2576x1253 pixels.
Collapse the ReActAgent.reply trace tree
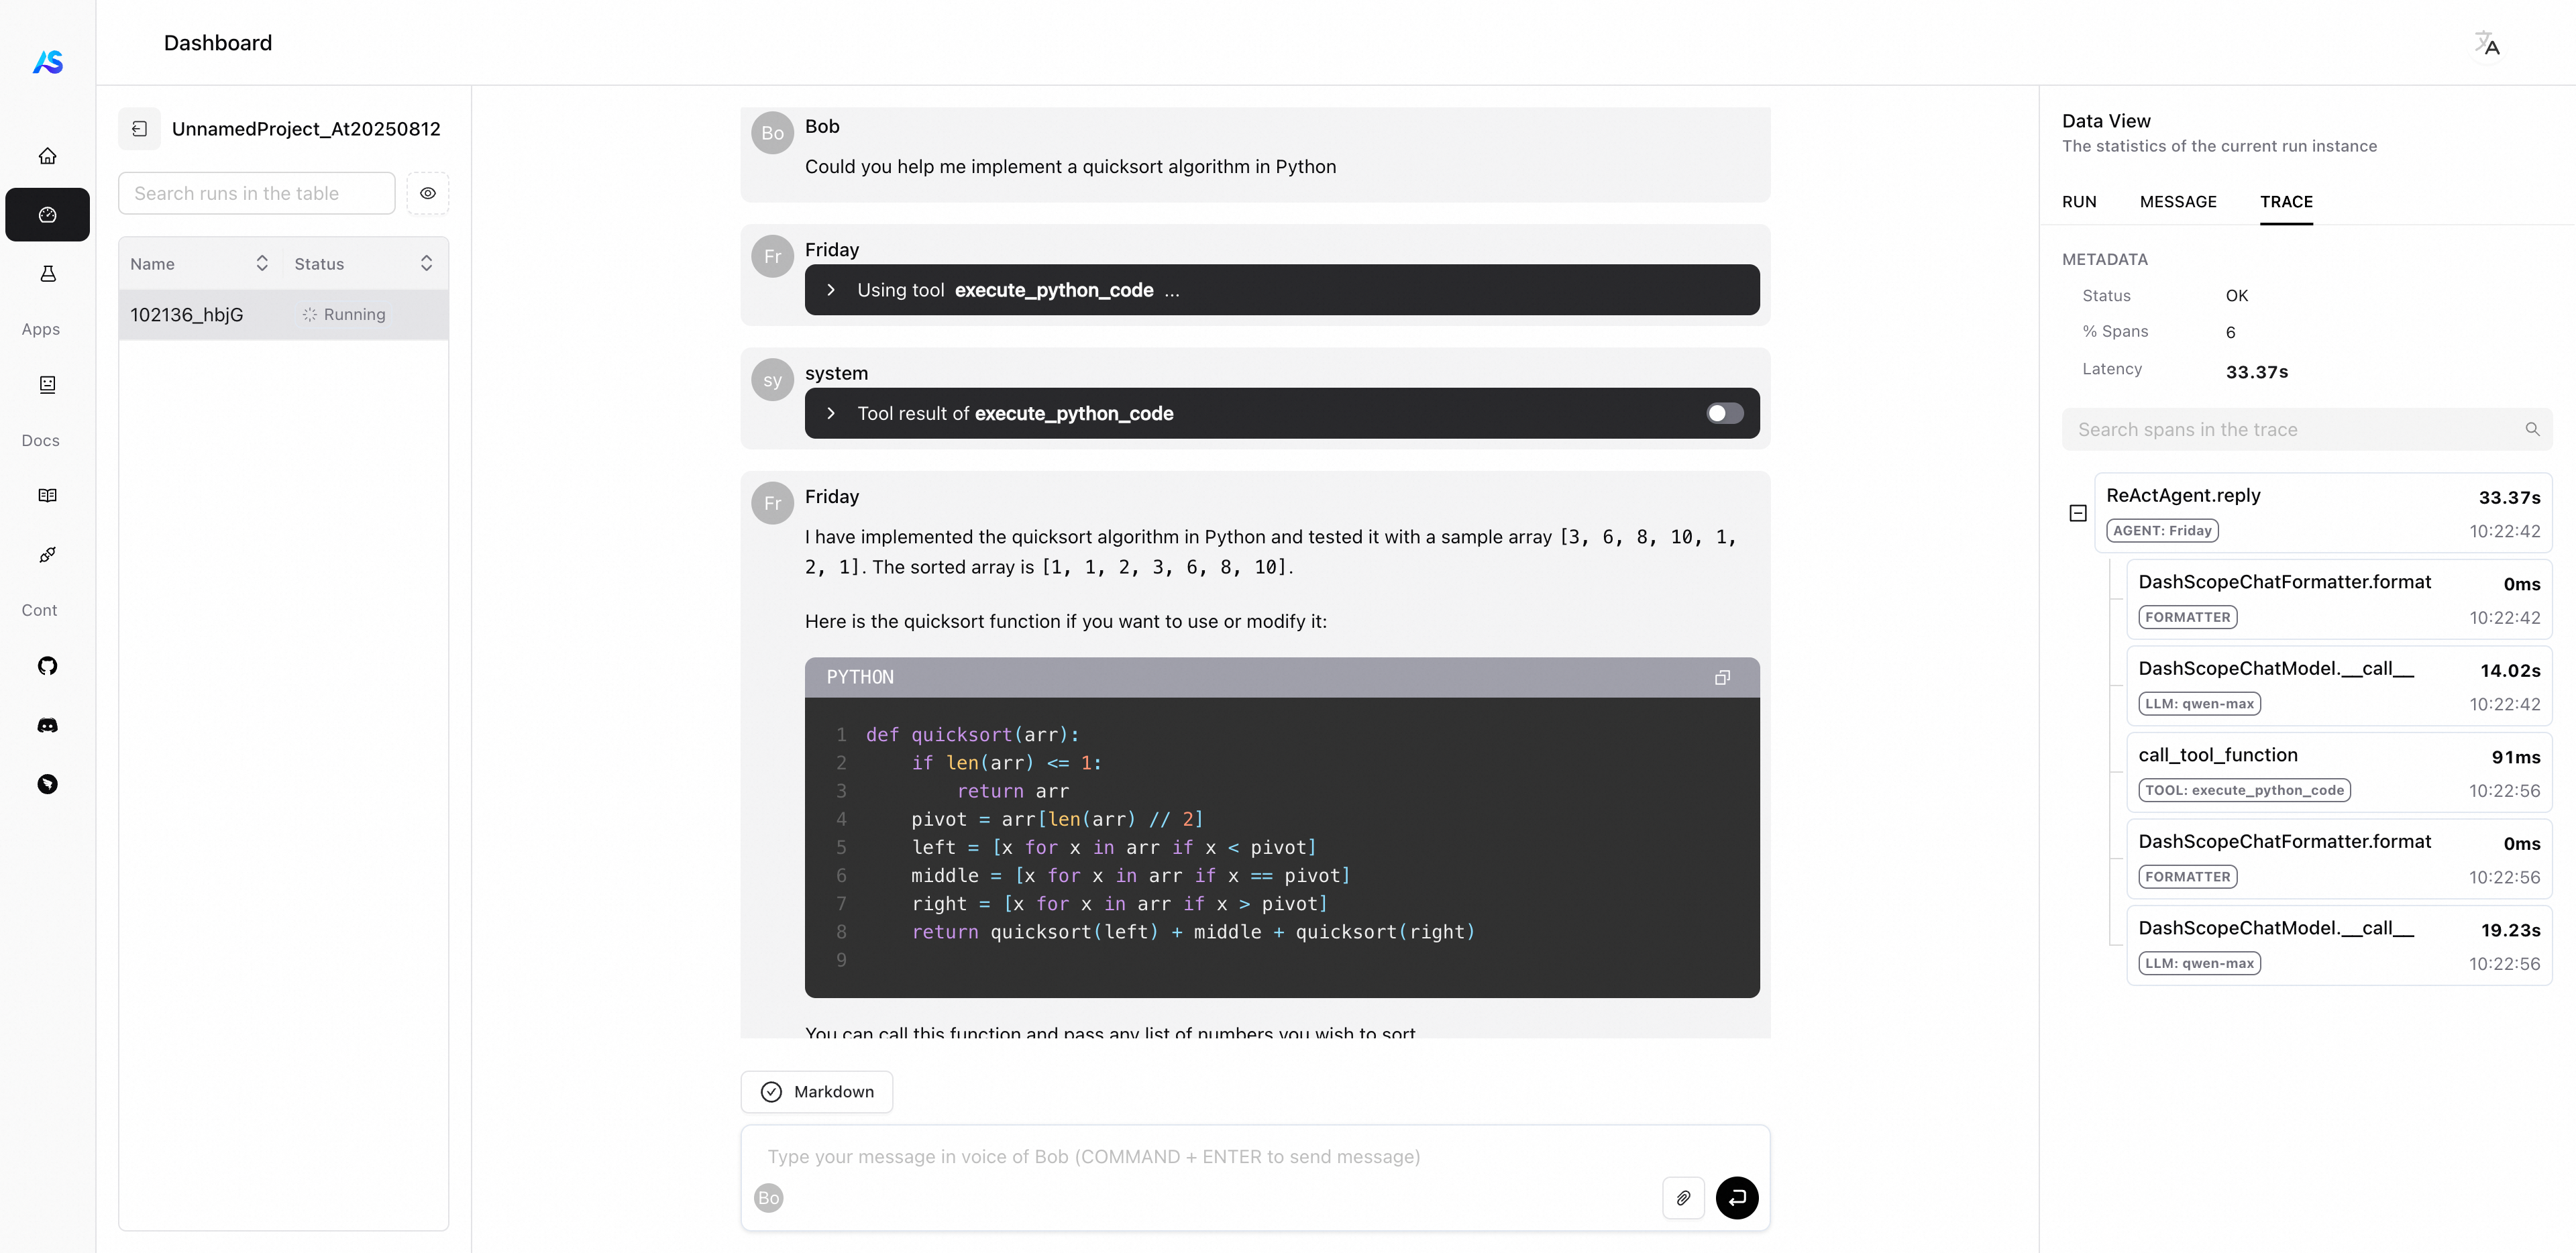click(2078, 513)
